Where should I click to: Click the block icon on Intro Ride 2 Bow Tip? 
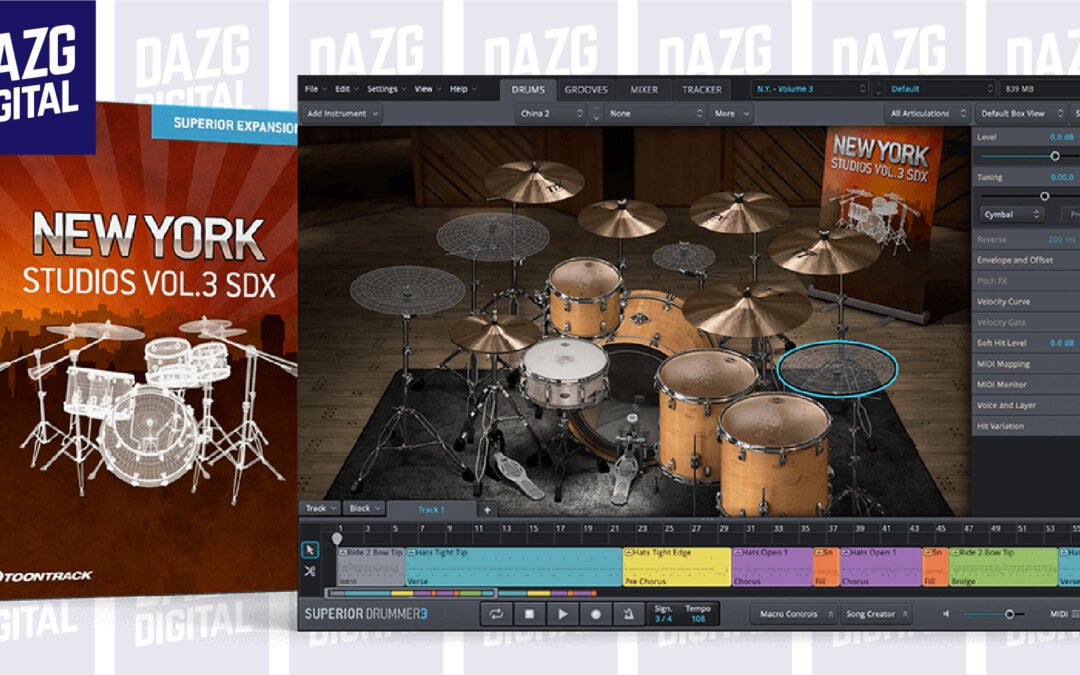coord(343,552)
